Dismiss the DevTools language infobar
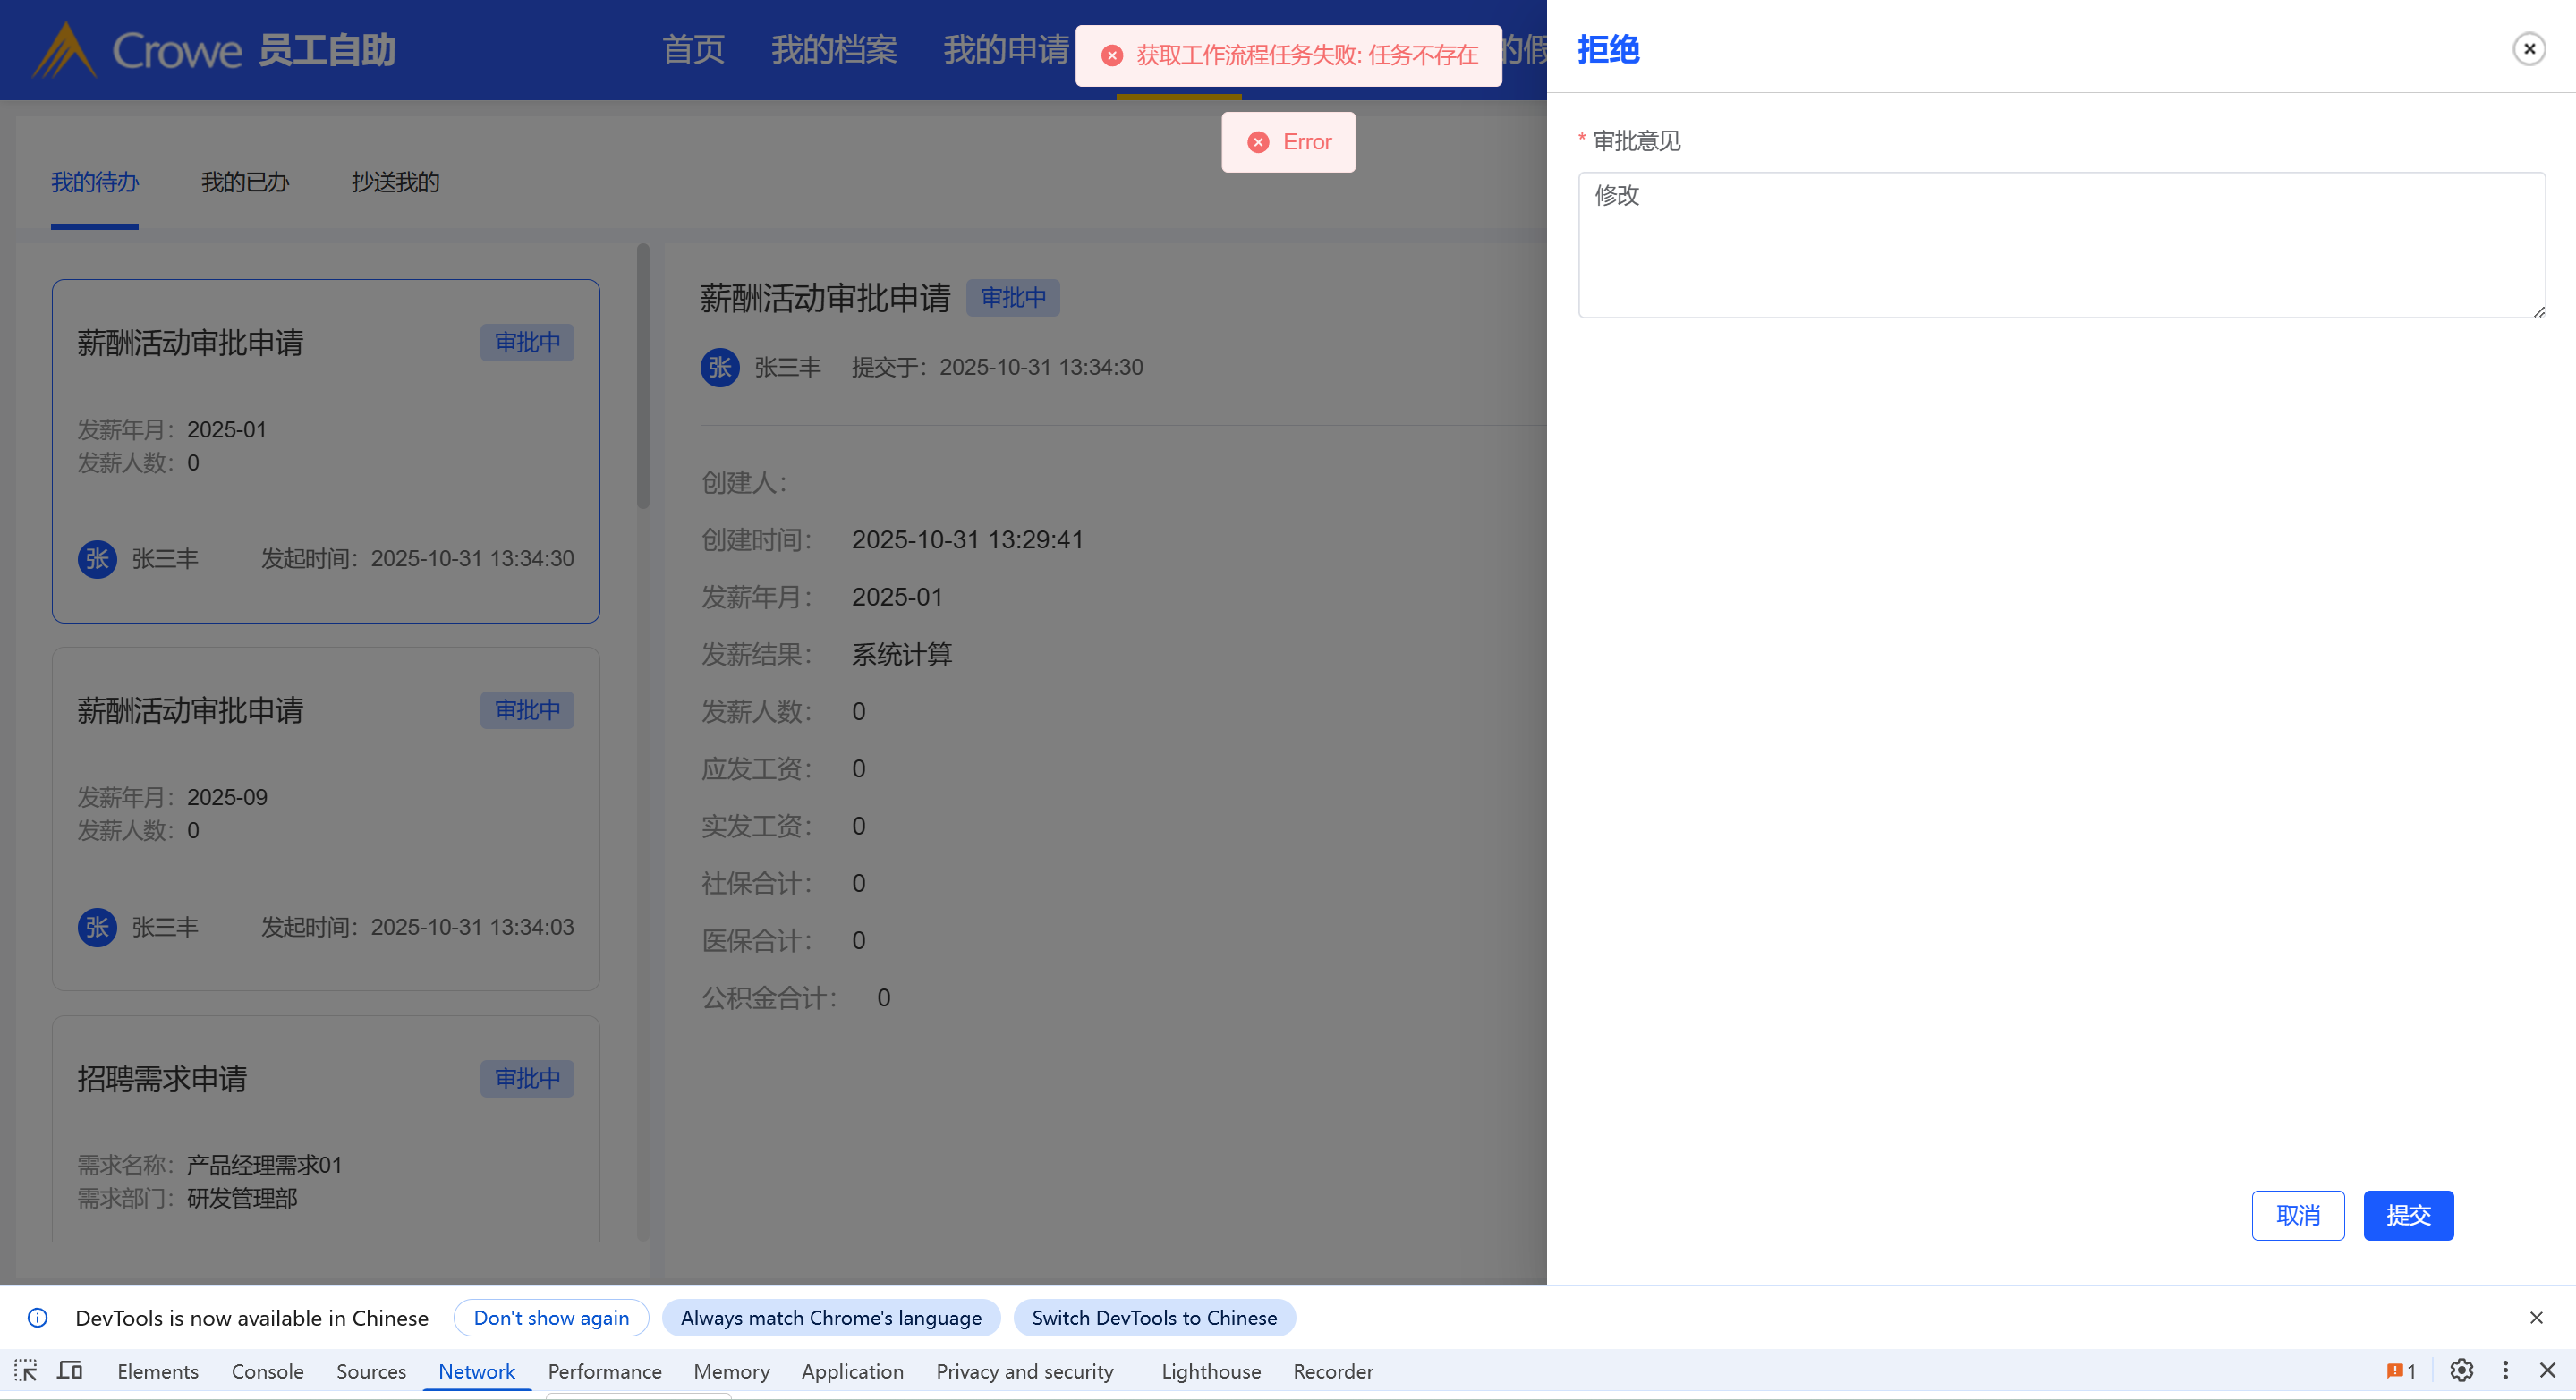The image size is (2576, 1400). [x=2536, y=1318]
